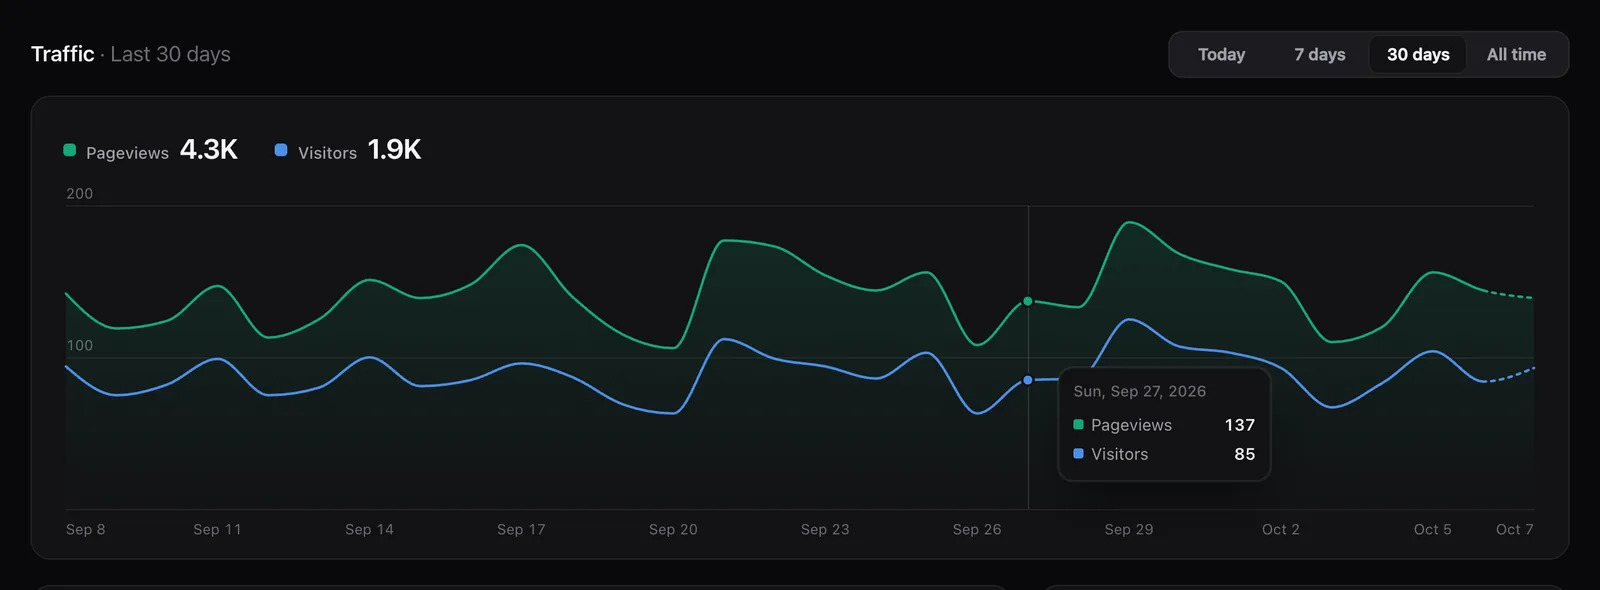Click the Sep 8 x-axis label
1600x590 pixels.
pos(86,529)
